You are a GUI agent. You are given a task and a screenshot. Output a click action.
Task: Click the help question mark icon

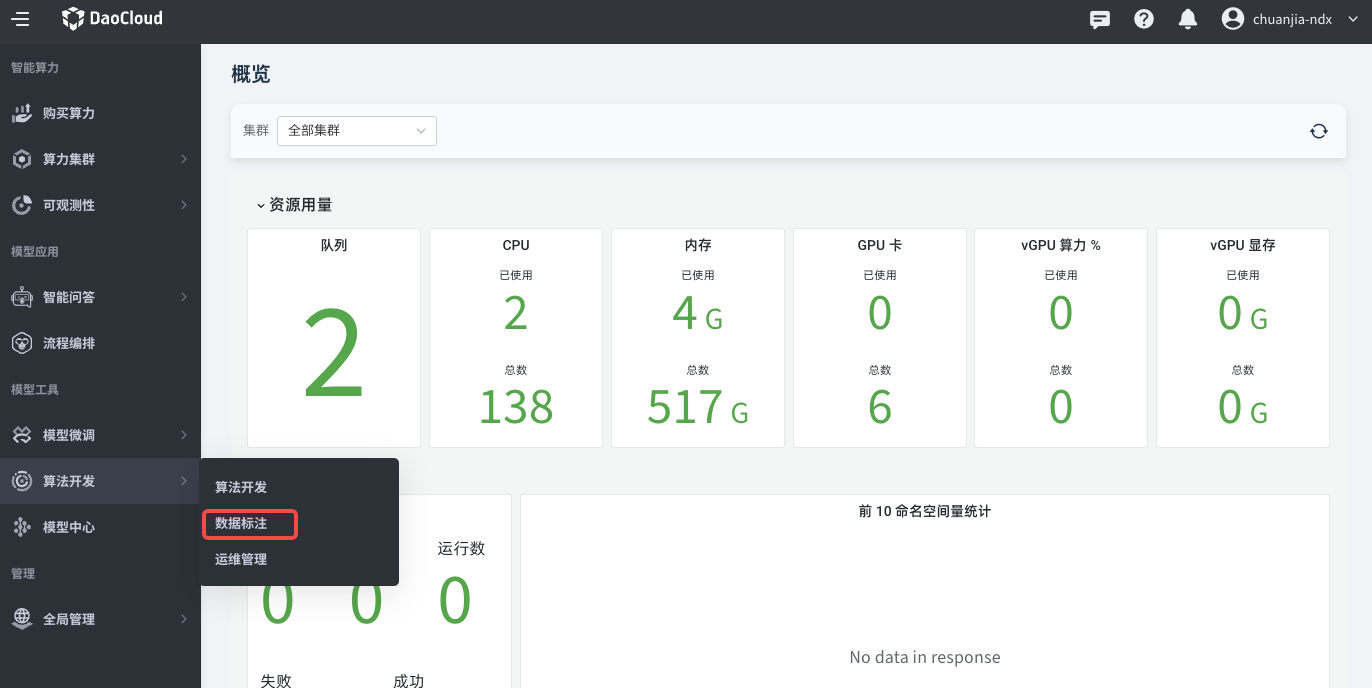coord(1144,19)
